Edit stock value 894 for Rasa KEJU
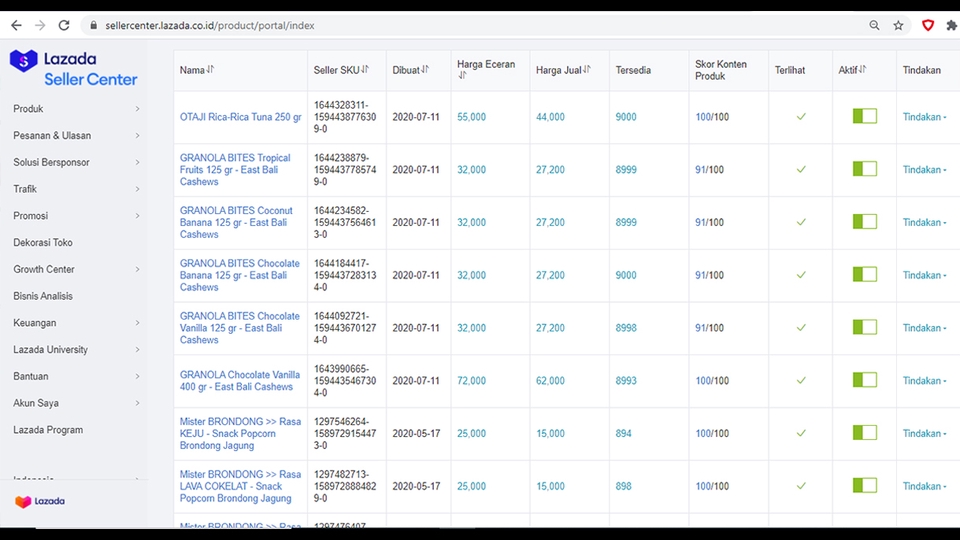The height and width of the screenshot is (540, 960). pyautogui.click(x=623, y=433)
